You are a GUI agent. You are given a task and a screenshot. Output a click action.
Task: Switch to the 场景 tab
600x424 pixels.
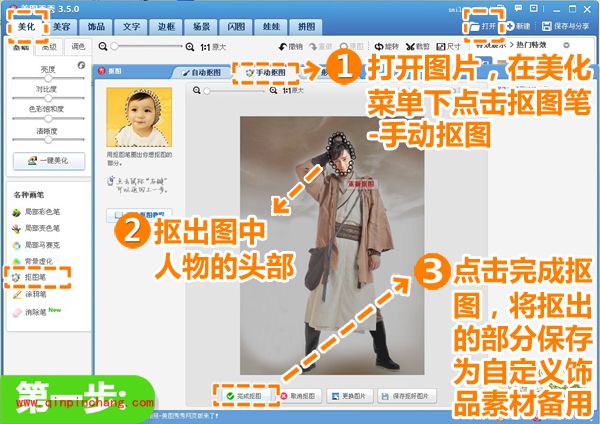201,27
